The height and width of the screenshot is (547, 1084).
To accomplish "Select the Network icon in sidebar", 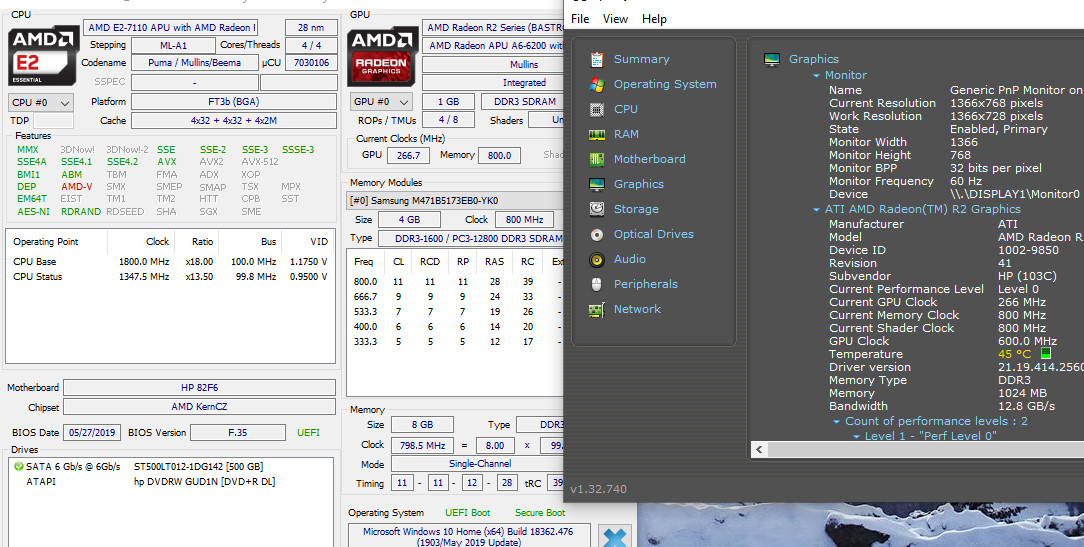I will click(x=597, y=310).
